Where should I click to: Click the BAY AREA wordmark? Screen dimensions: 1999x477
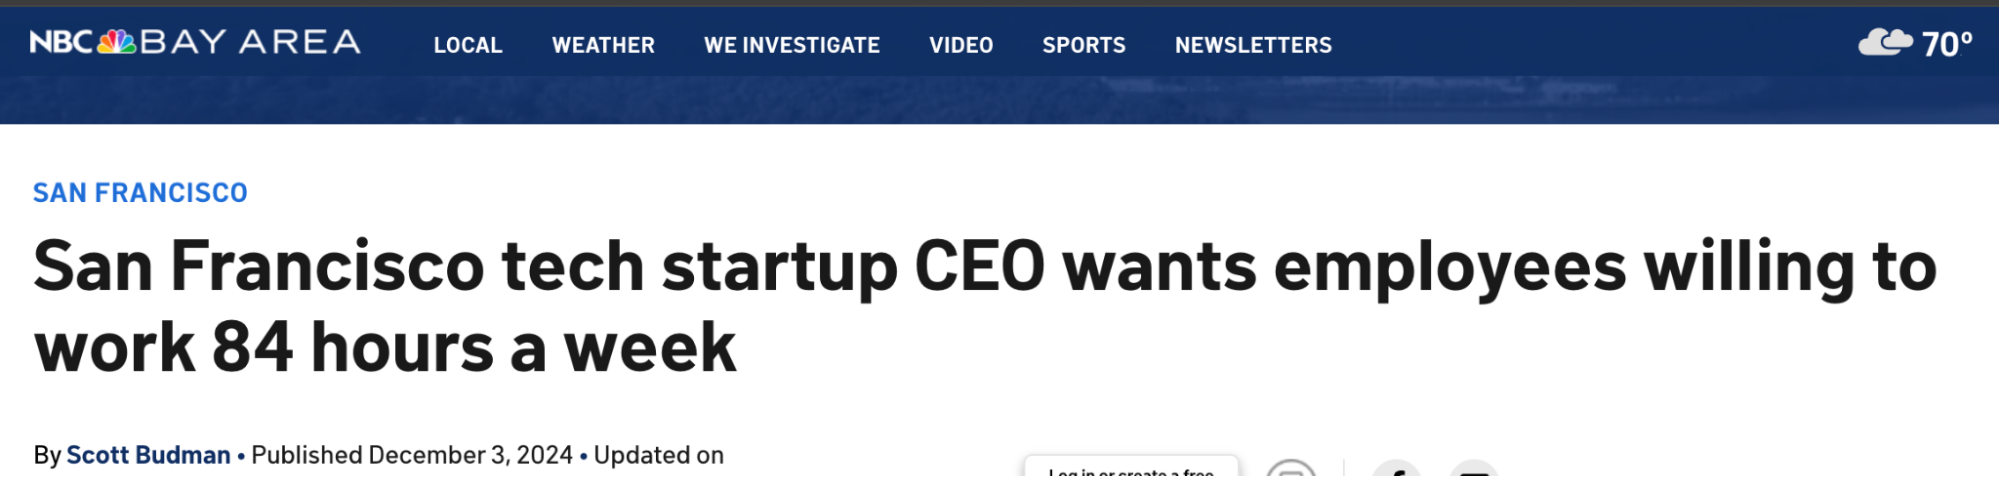pyautogui.click(x=250, y=42)
